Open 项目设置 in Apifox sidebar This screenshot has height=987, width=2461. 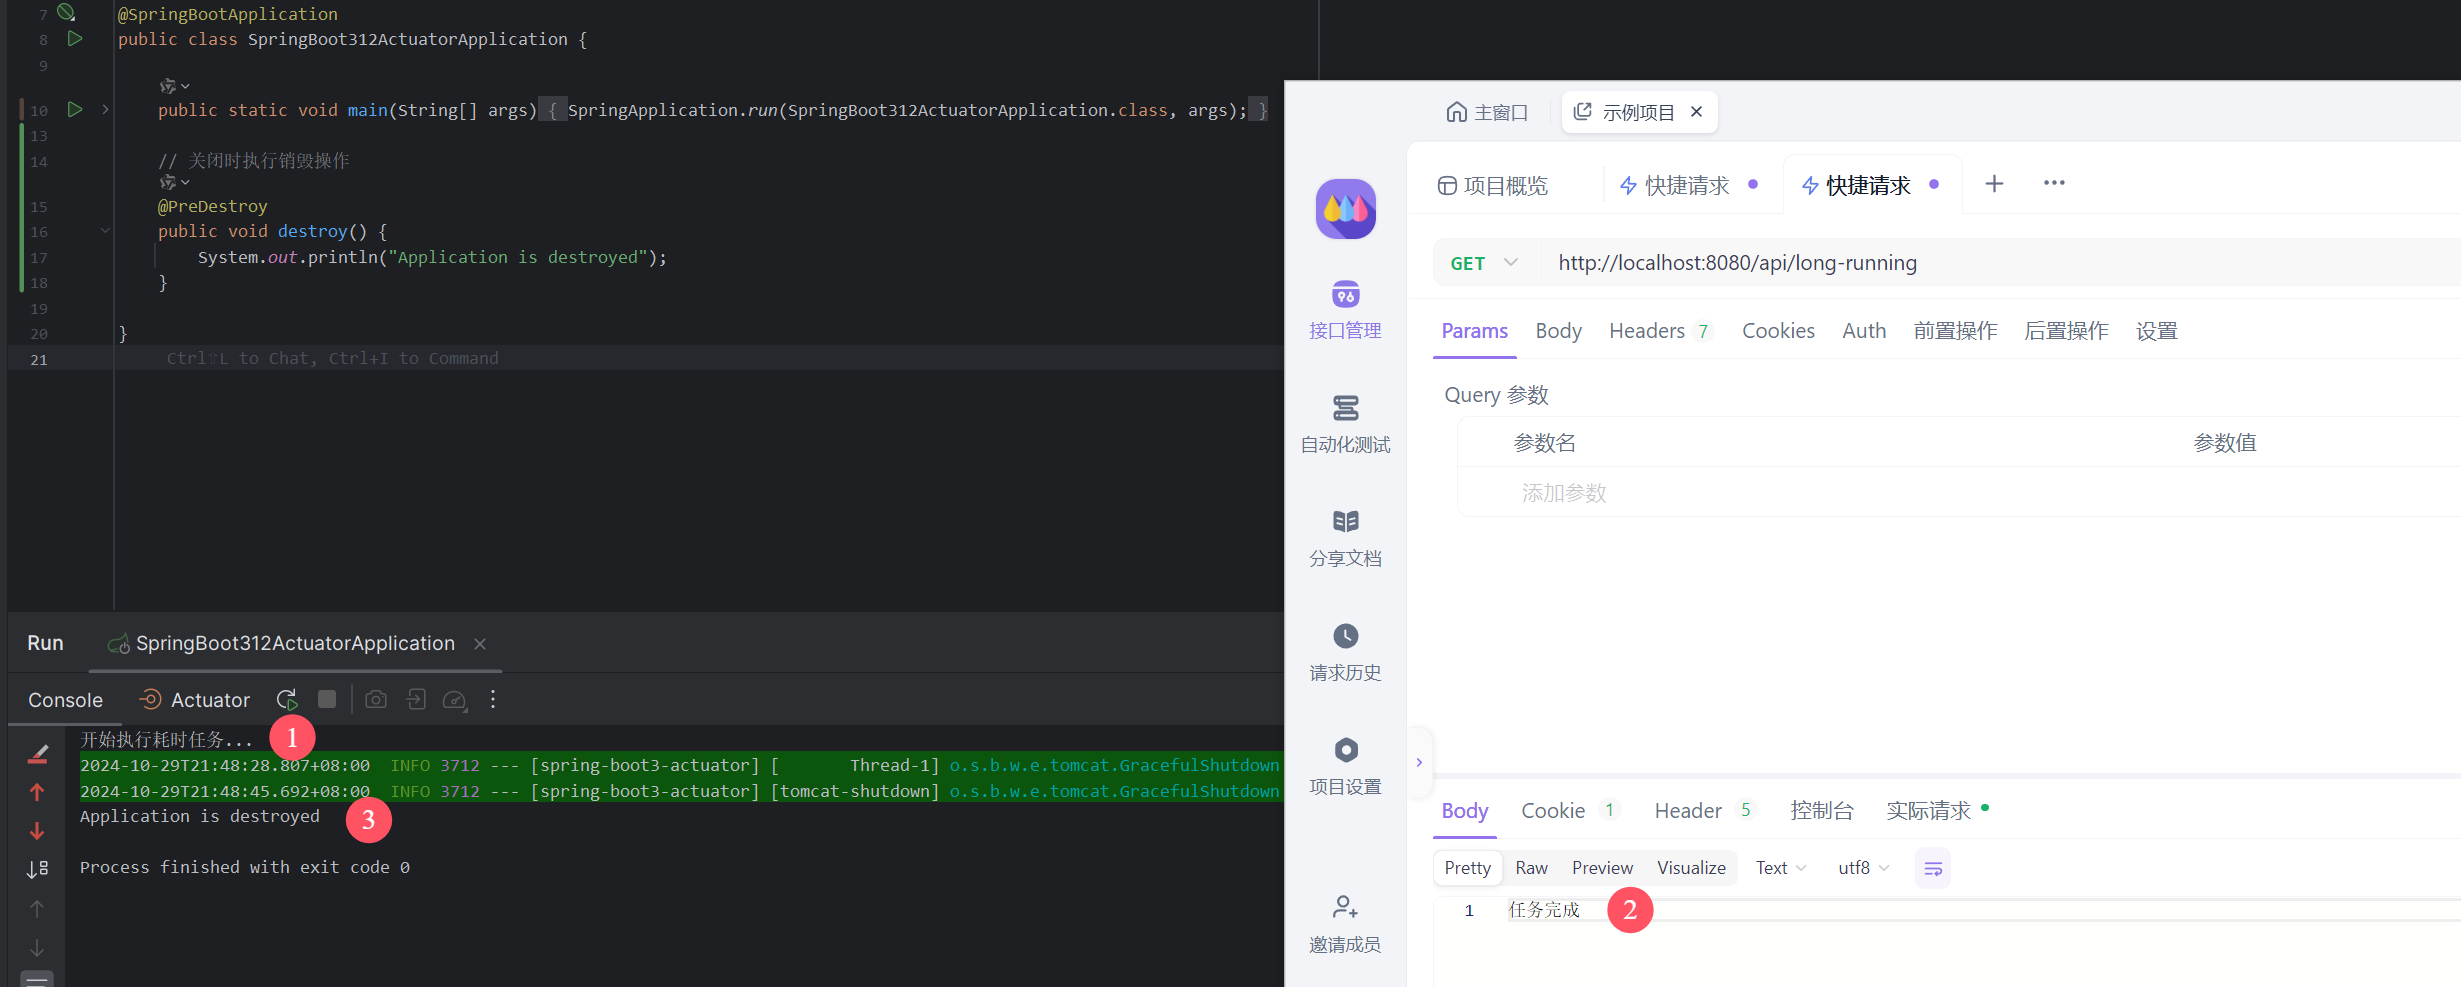point(1345,767)
